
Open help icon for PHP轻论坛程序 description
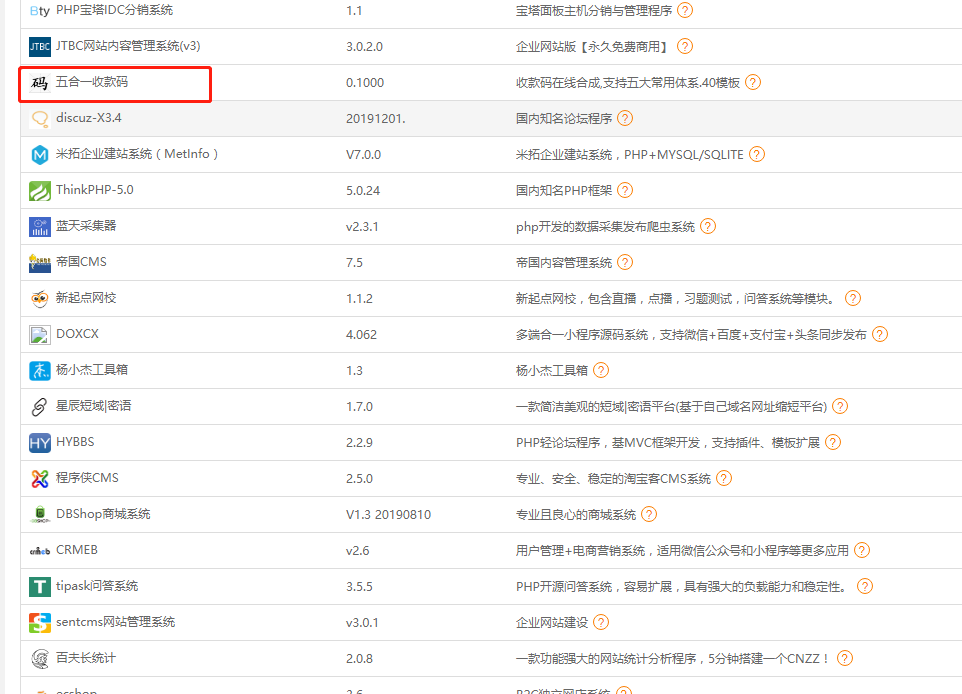(833, 442)
